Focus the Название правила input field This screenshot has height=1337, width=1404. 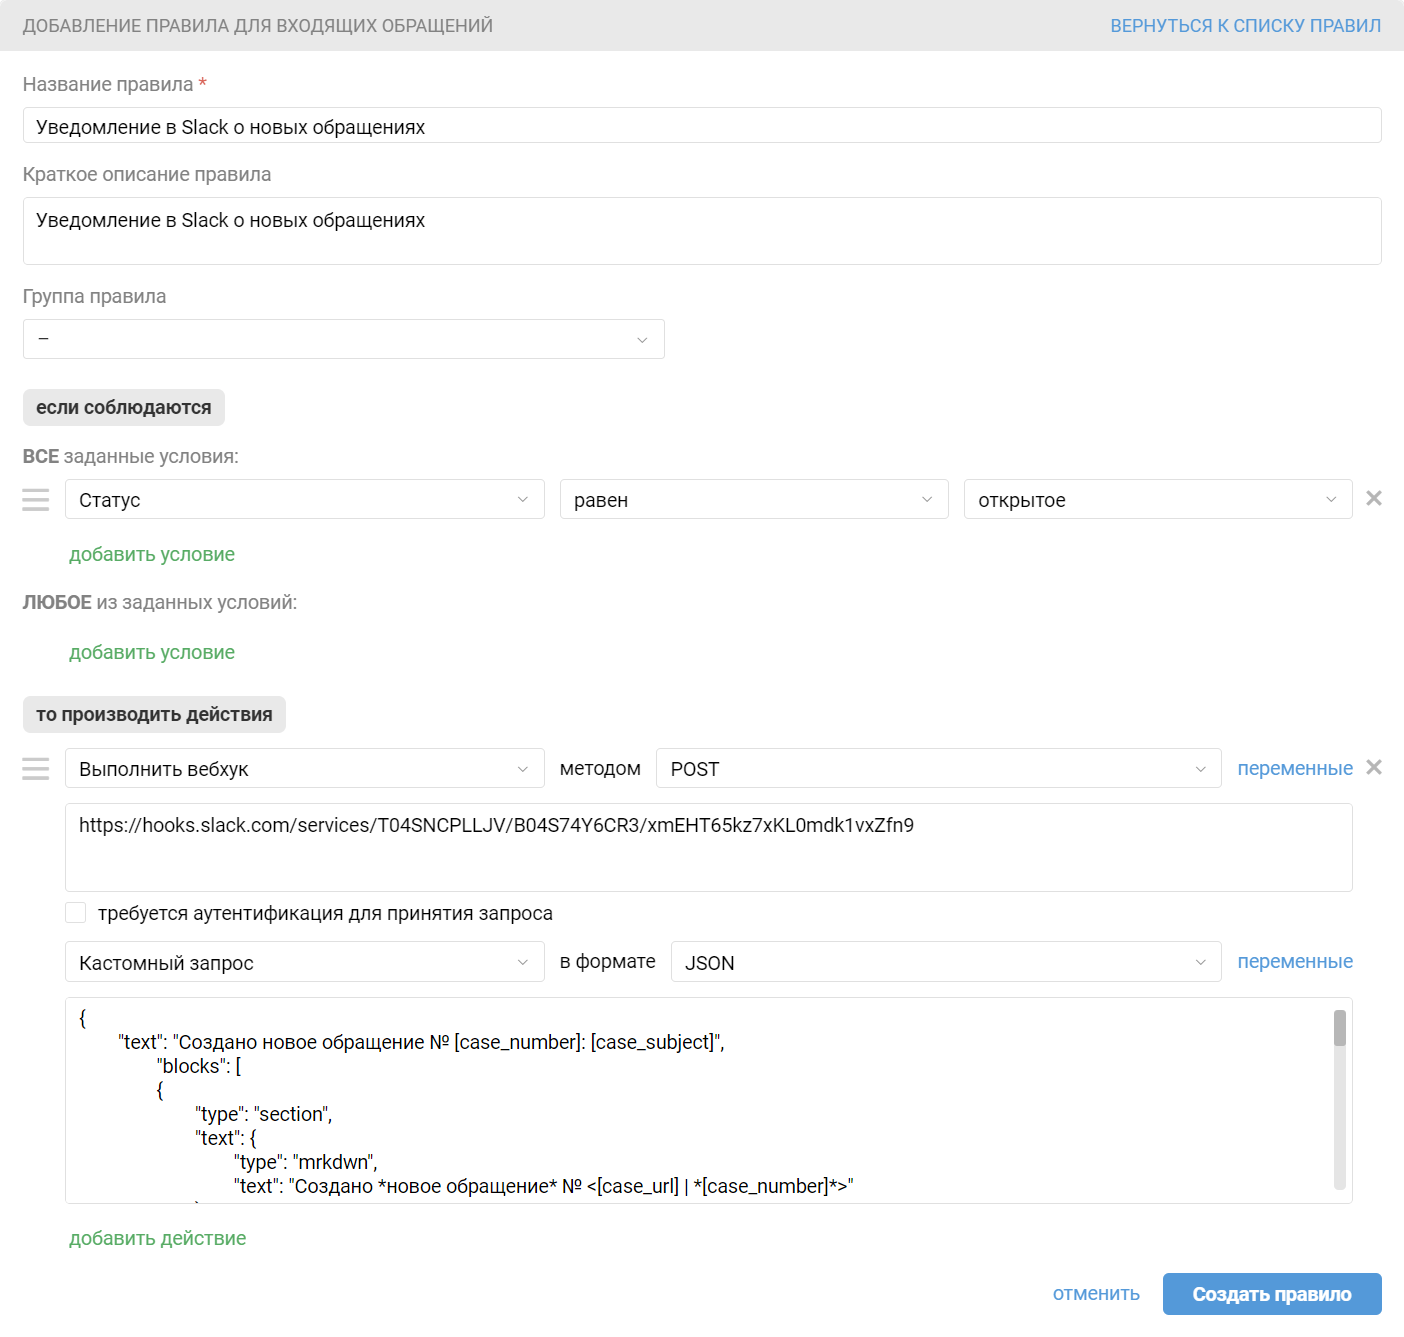[702, 125]
